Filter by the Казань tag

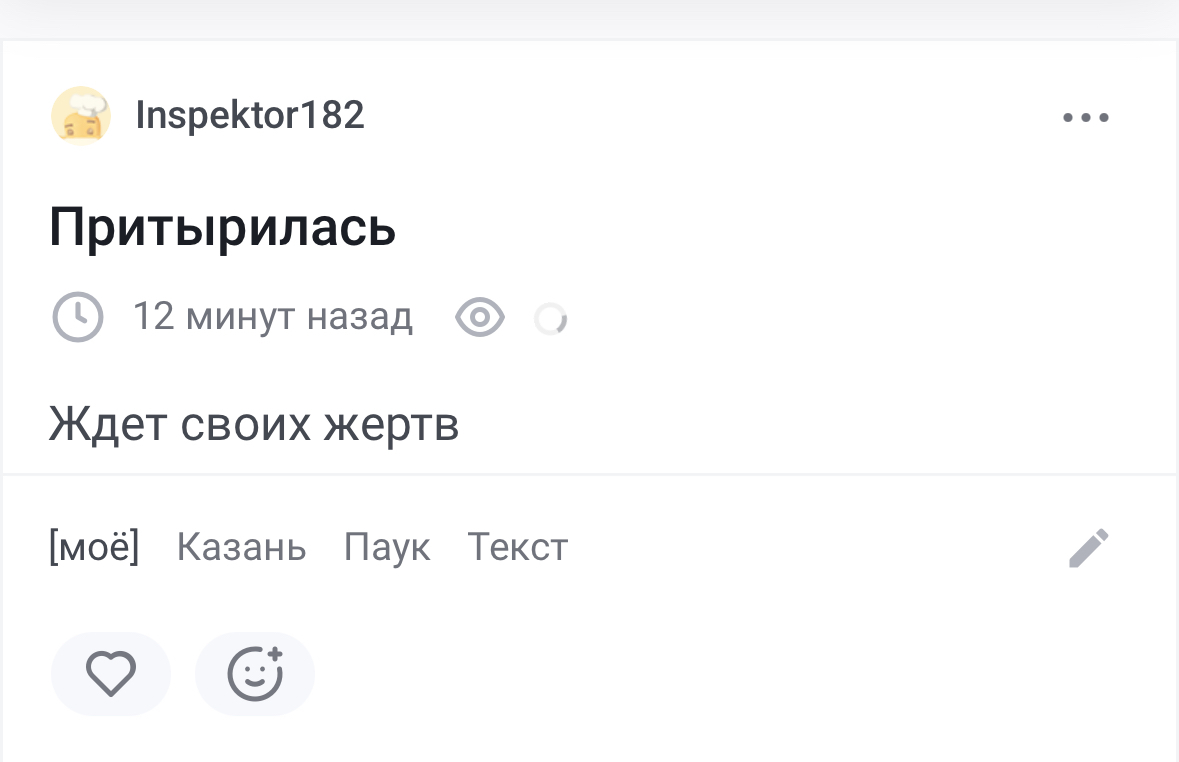[x=241, y=547]
